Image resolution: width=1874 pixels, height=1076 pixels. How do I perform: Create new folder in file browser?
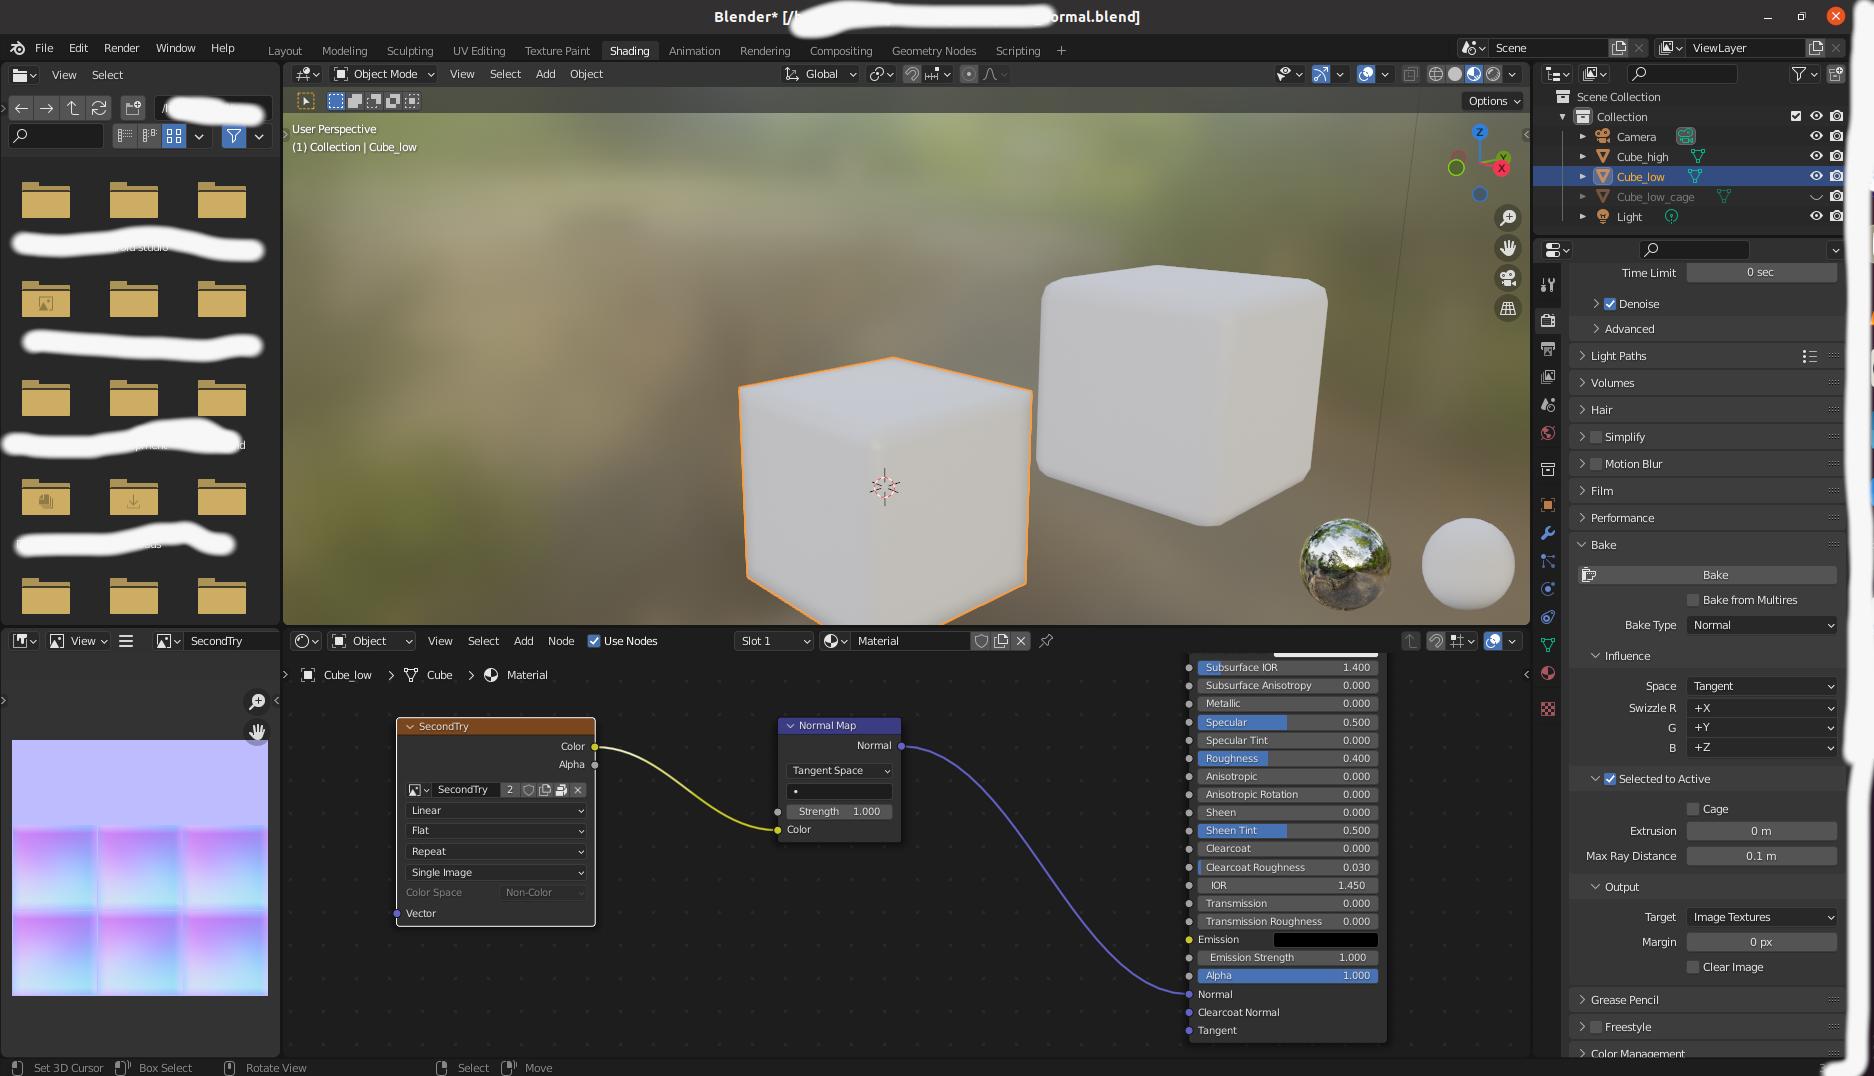click(x=133, y=108)
